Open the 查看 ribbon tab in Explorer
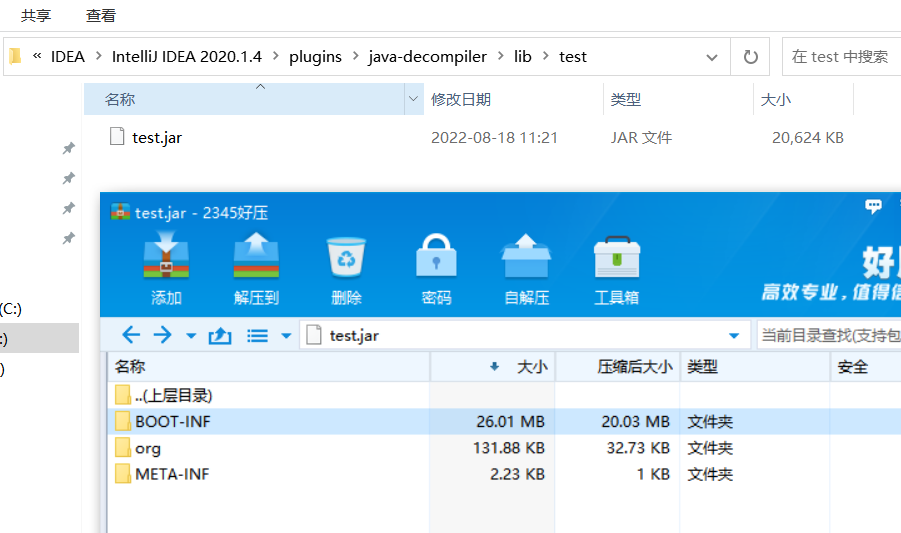Screen dimensions: 901x533 pyautogui.click(x=101, y=16)
